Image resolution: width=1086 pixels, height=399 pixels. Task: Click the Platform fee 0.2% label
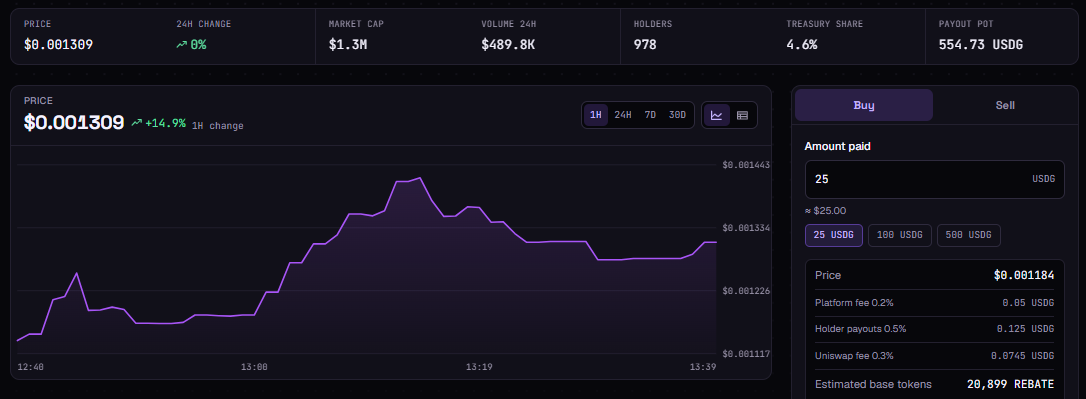[854, 303]
